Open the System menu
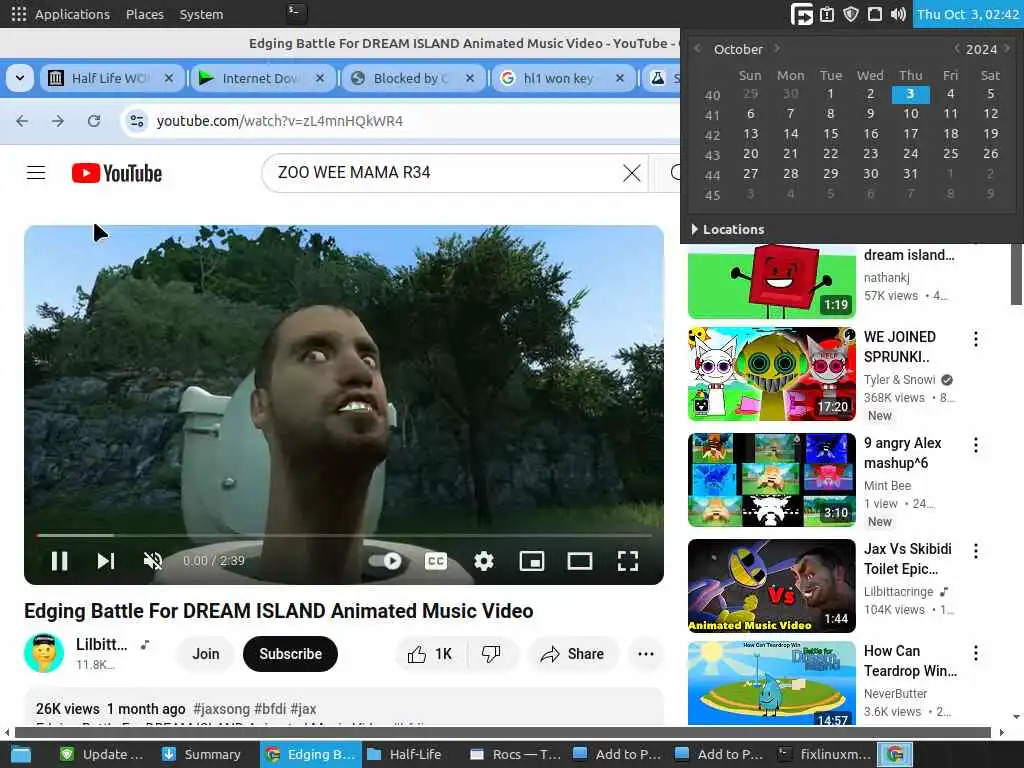 (201, 14)
